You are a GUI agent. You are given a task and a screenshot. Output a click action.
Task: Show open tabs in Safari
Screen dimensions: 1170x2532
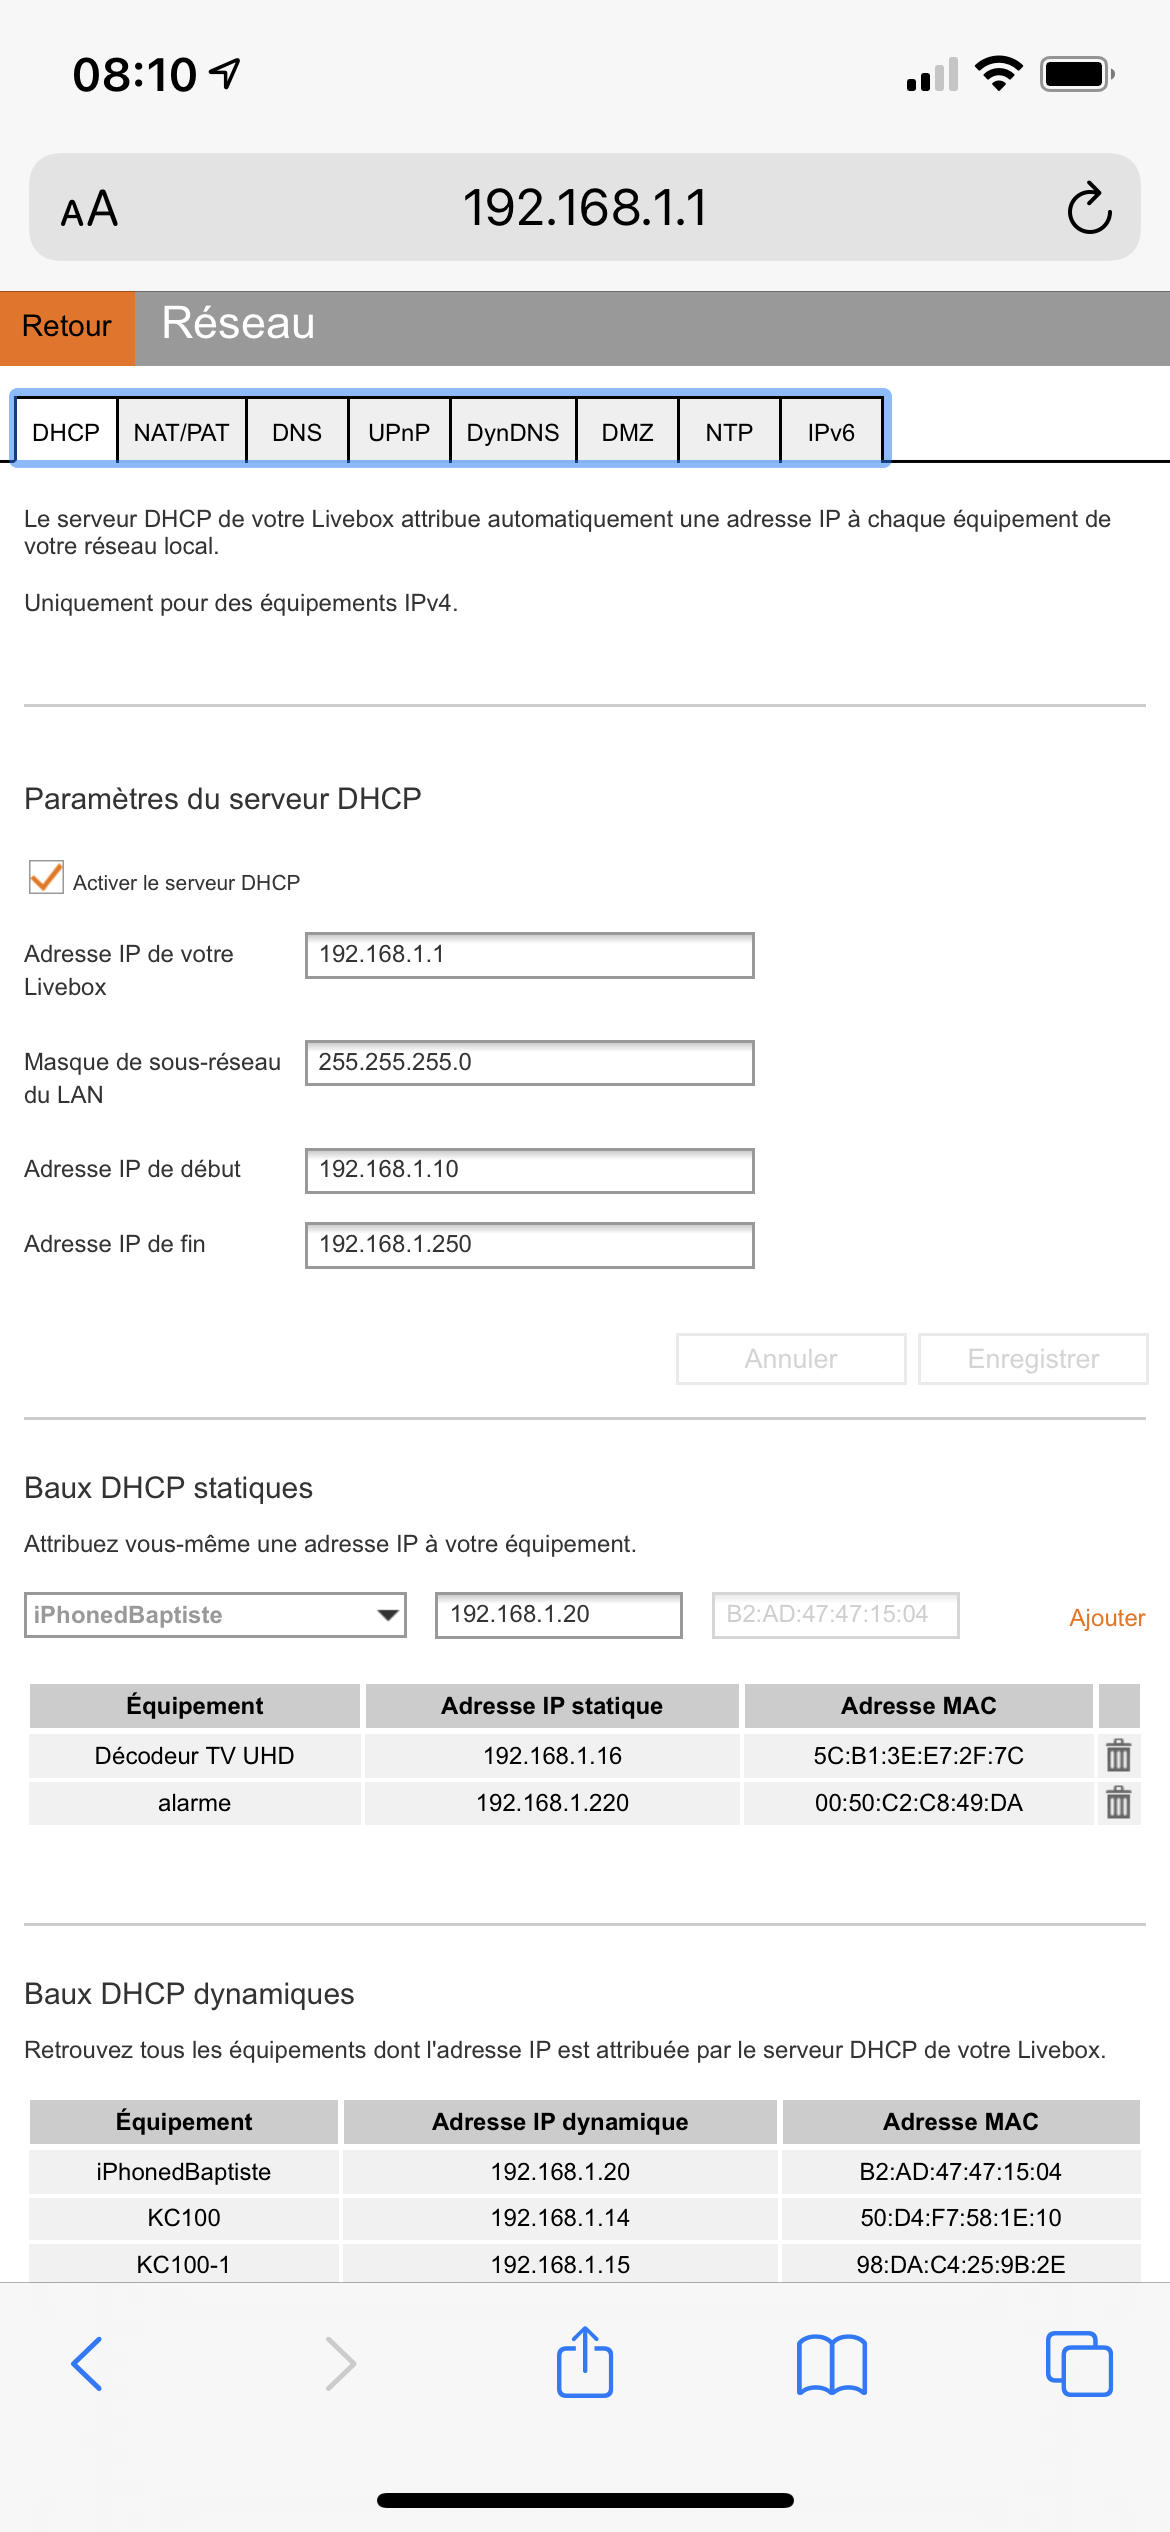[1078, 2364]
